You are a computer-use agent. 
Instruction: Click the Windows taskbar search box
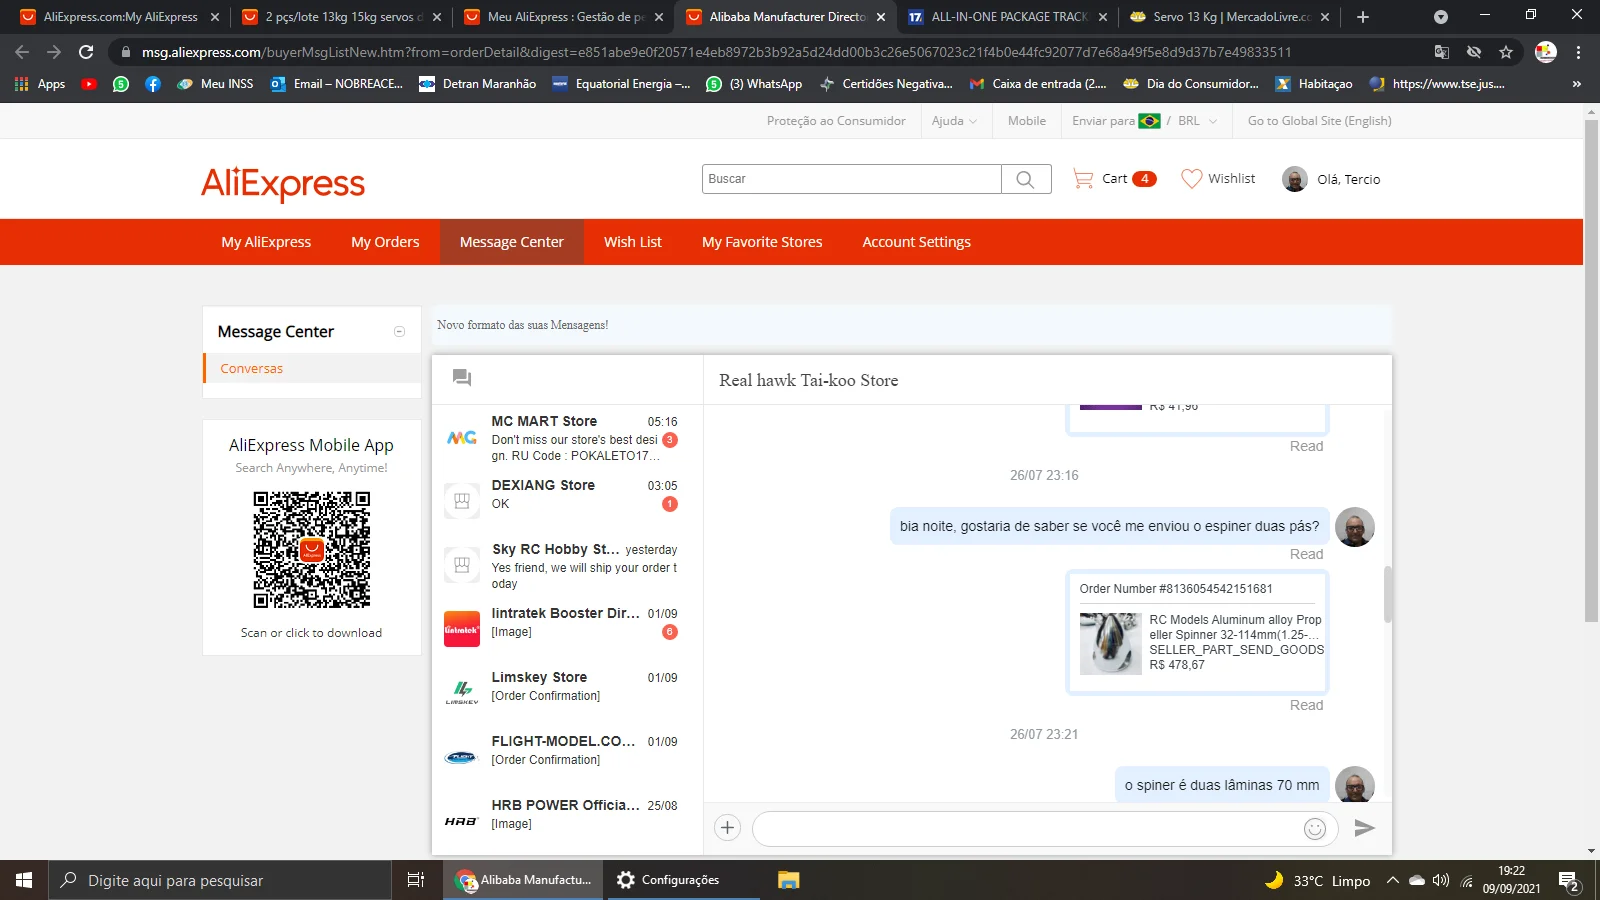tap(220, 880)
